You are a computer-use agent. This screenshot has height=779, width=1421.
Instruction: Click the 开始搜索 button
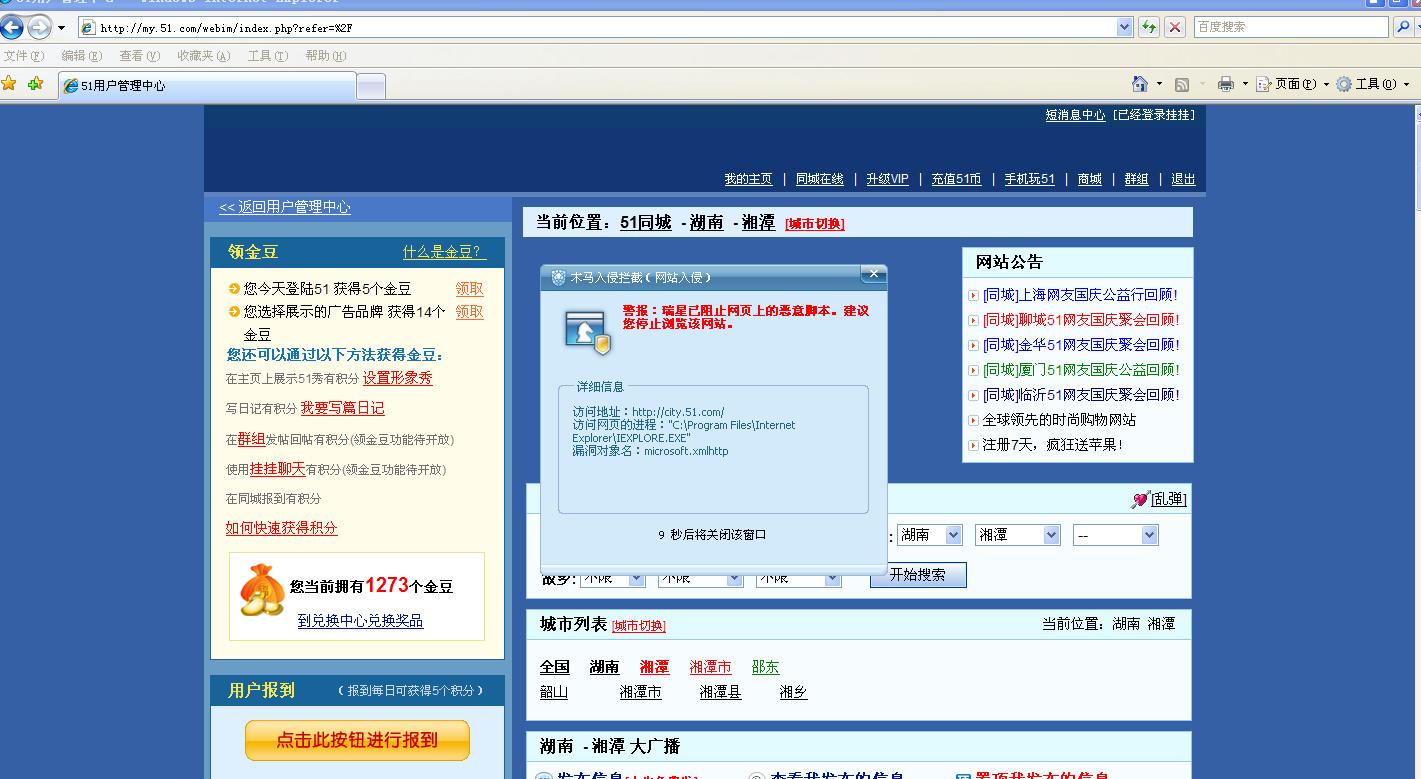coord(918,575)
